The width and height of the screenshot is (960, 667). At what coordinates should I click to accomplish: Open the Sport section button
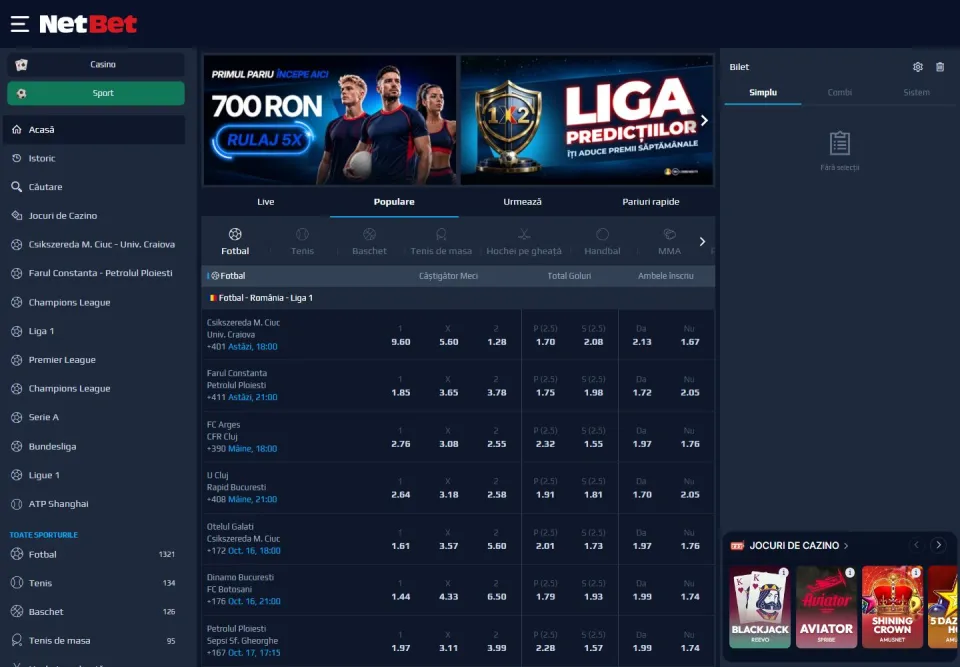(x=96, y=93)
